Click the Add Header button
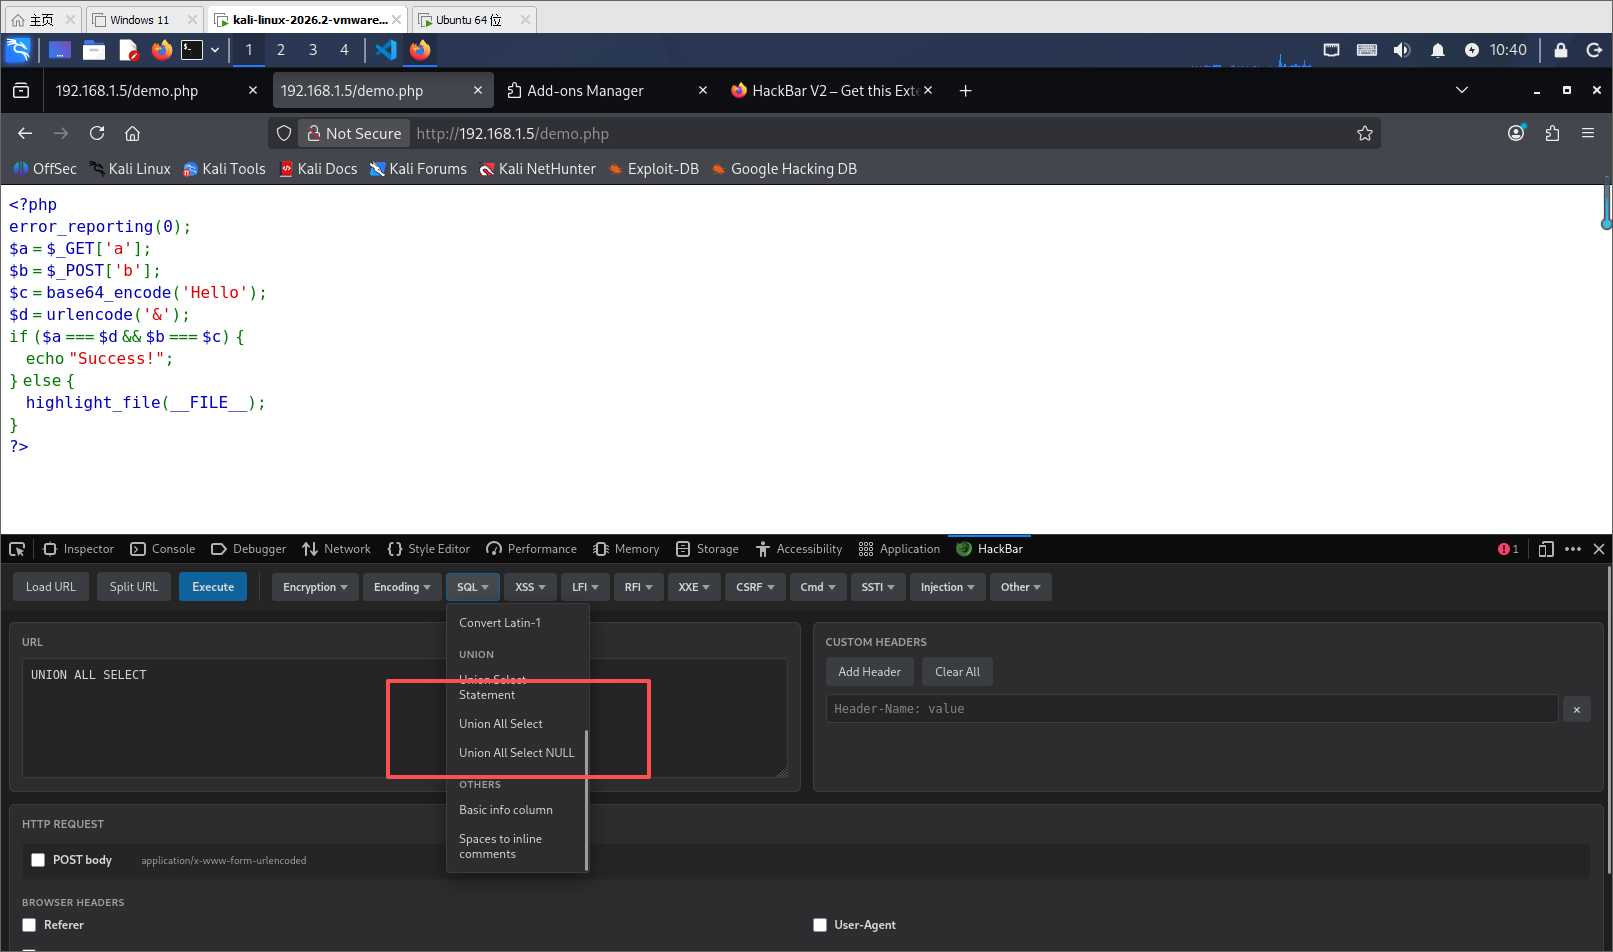 pos(869,672)
